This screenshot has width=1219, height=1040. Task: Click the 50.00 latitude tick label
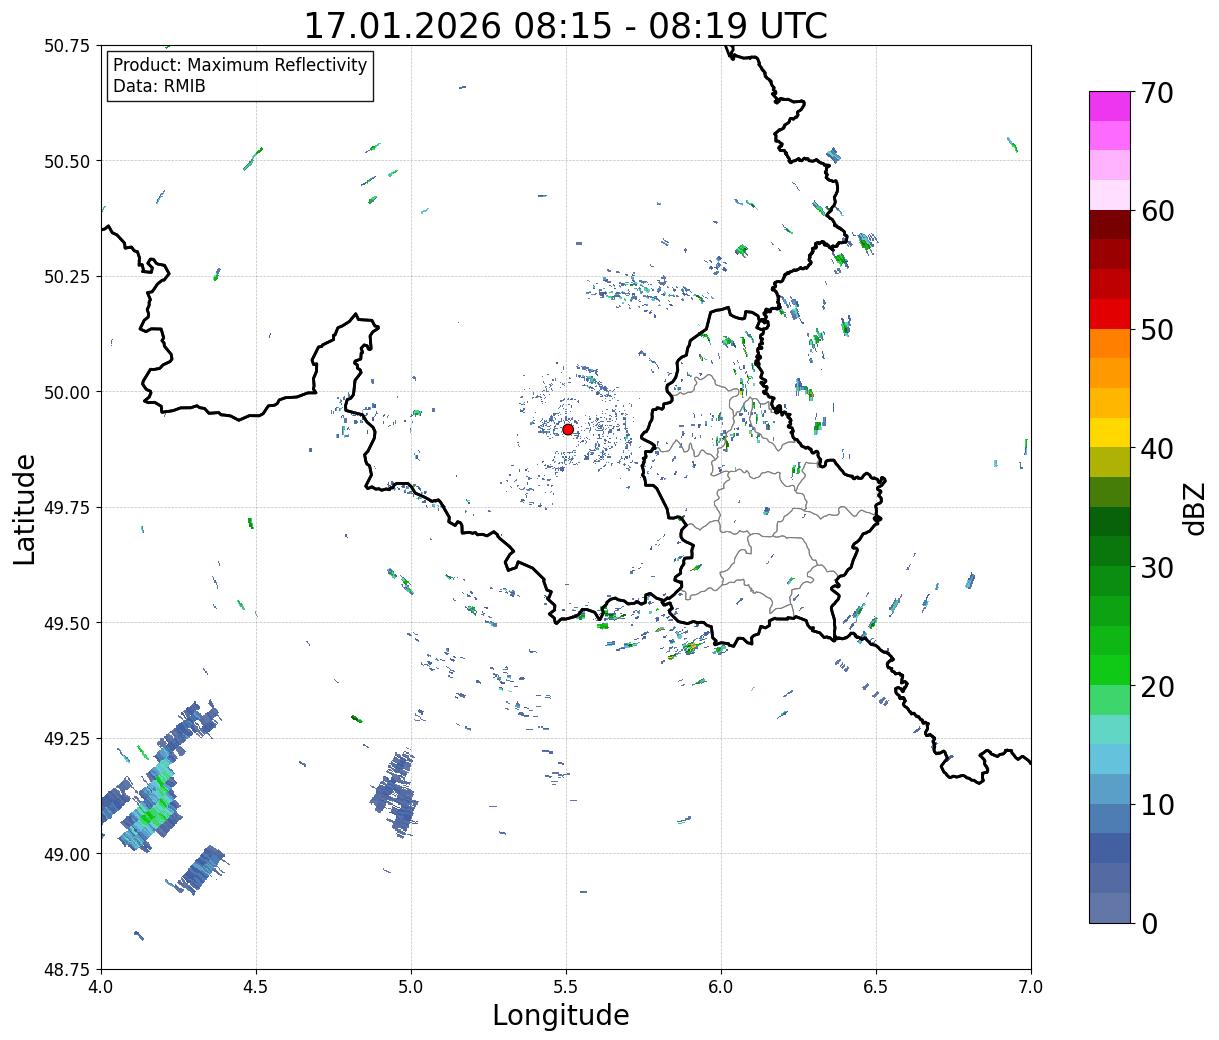pos(67,392)
